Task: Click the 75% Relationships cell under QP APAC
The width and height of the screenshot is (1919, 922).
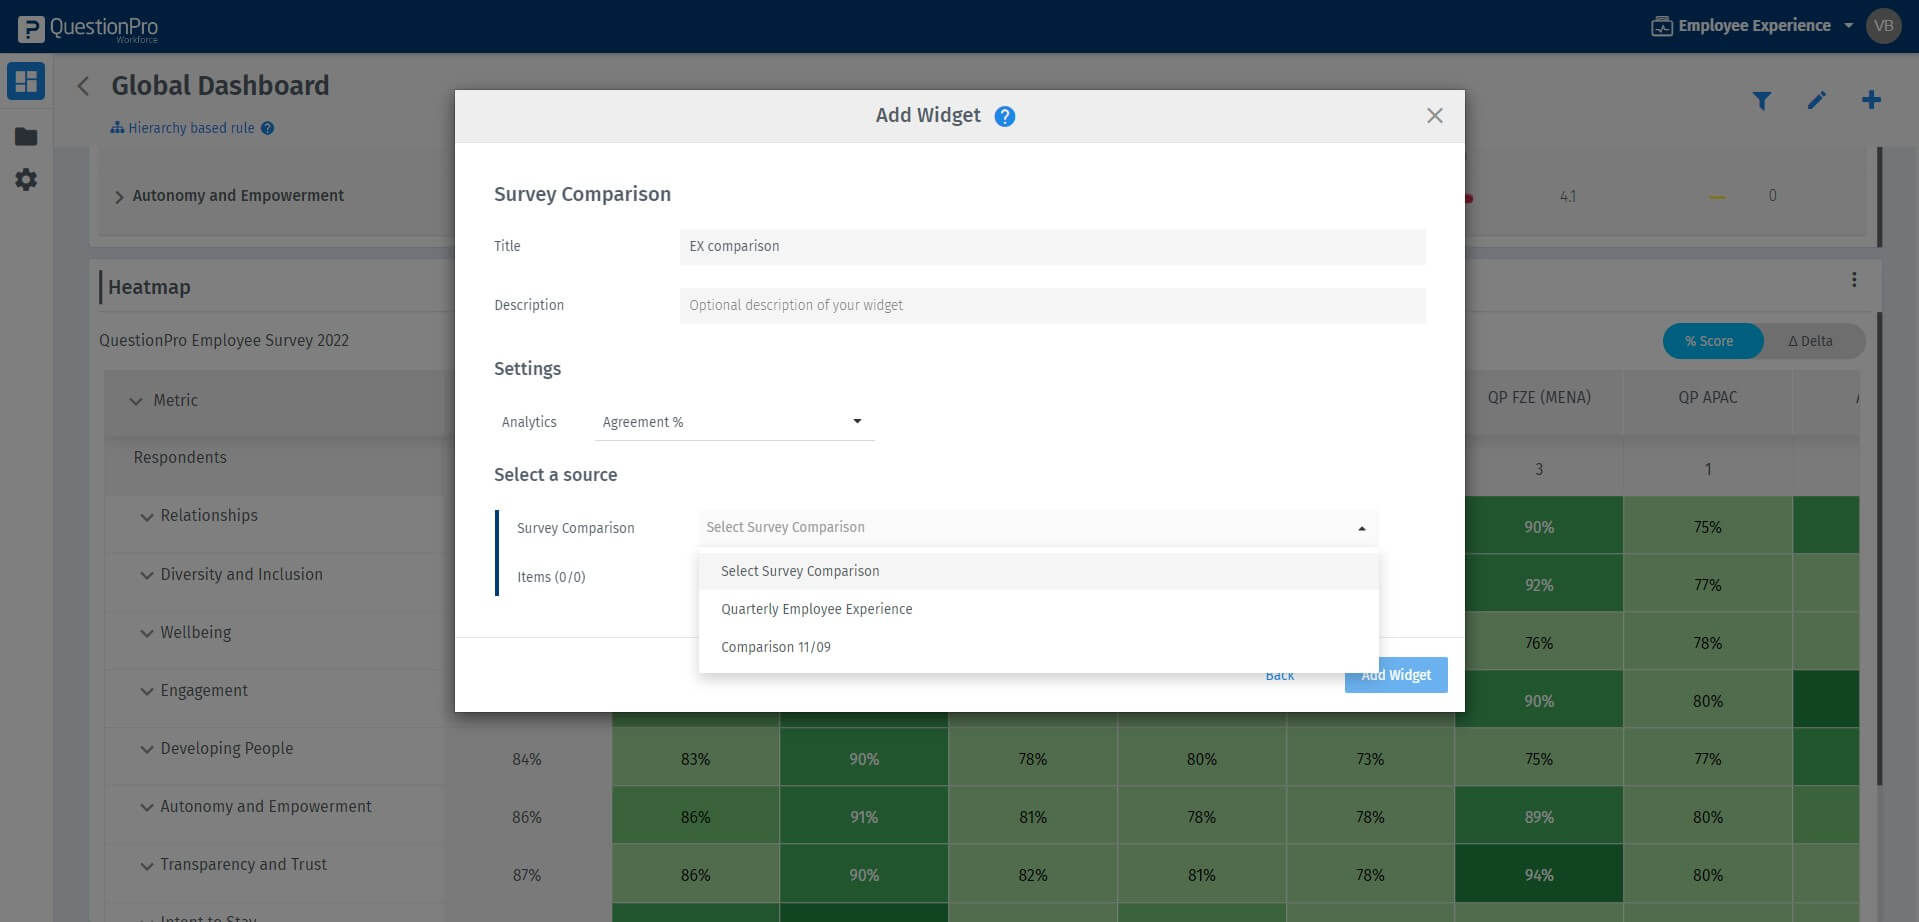Action: pyautogui.click(x=1707, y=527)
